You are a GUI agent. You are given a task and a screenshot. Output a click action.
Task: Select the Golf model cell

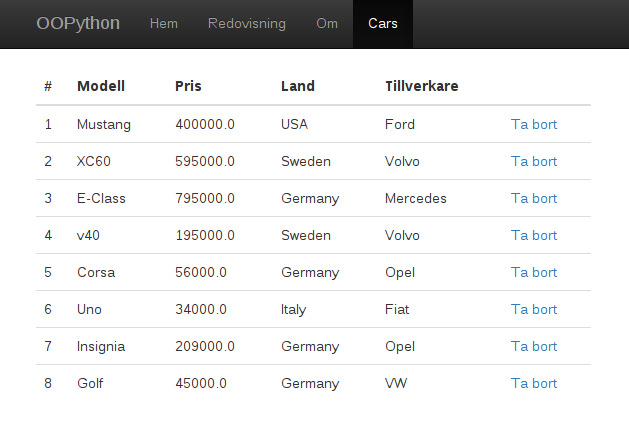90,383
